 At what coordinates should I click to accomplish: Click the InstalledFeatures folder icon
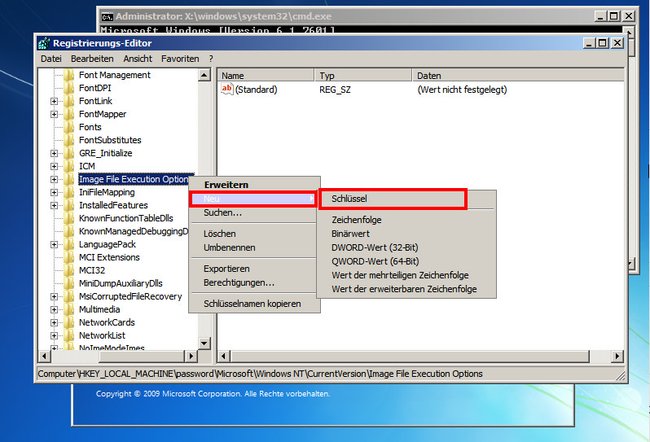point(69,205)
